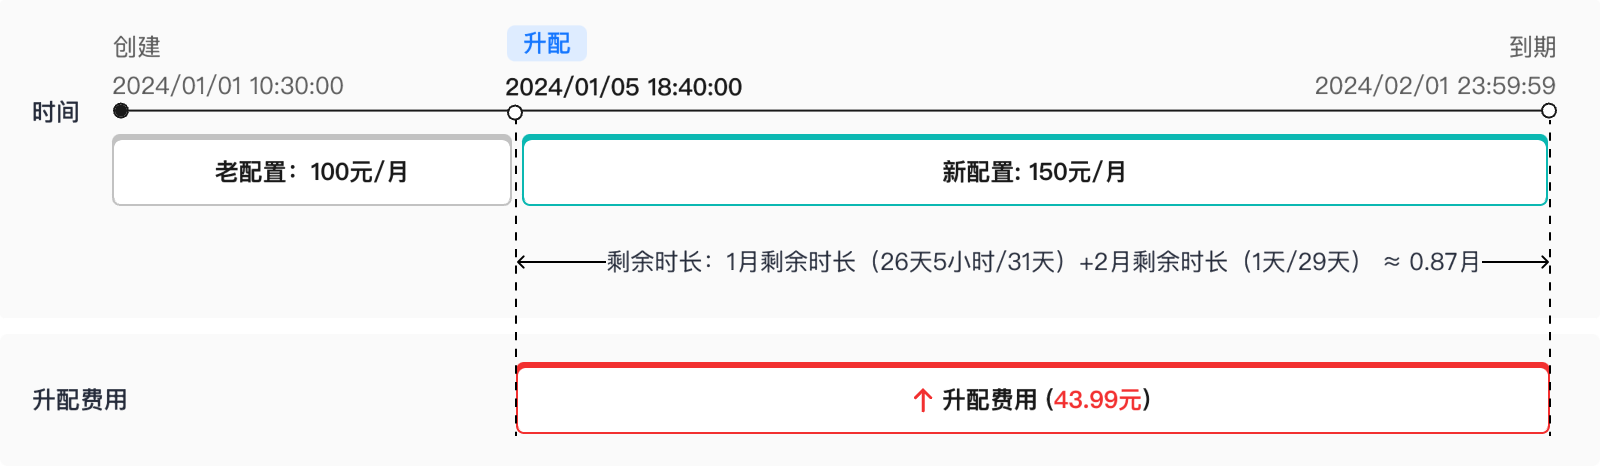Select the upgrade time hollow marker
This screenshot has width=1600, height=466.
[516, 112]
